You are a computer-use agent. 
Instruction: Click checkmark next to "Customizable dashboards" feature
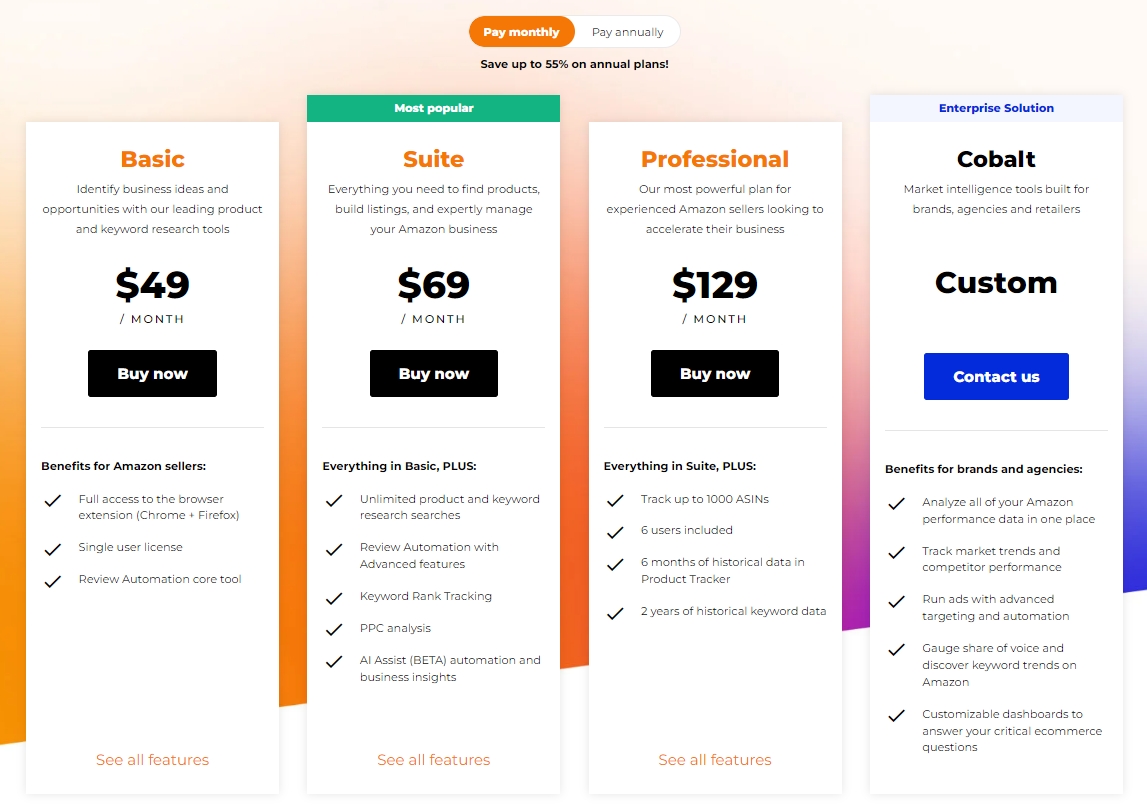tap(896, 715)
